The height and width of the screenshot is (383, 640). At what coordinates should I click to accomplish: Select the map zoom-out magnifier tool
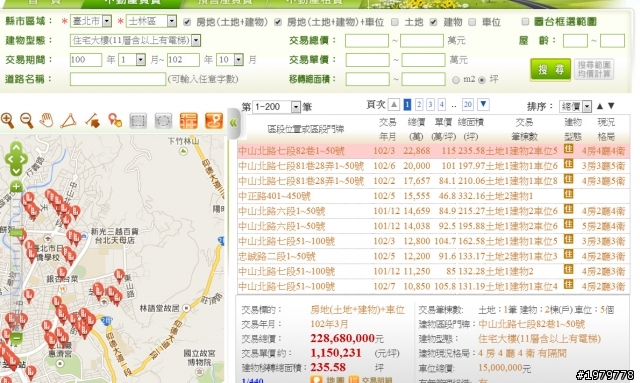click(27, 121)
